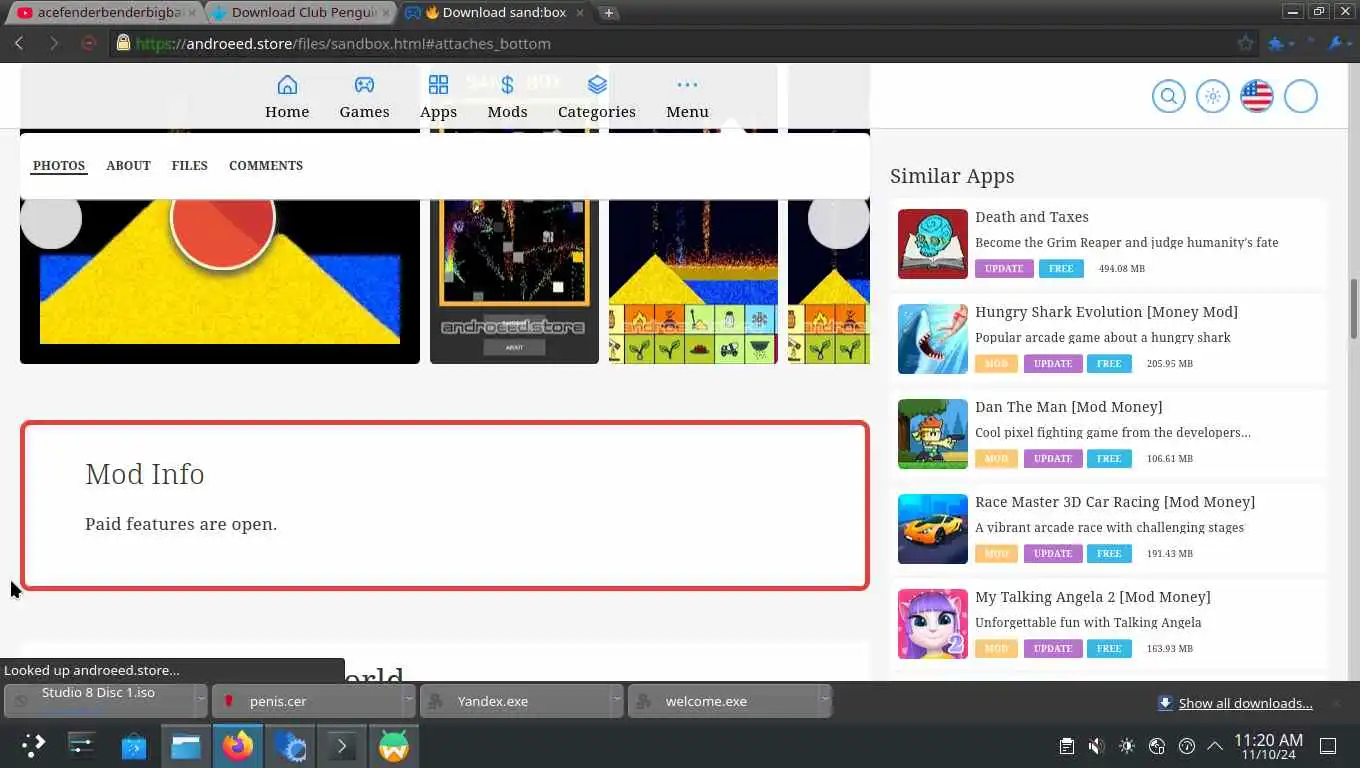Open the Games gamepad icon
Image resolution: width=1360 pixels, height=768 pixels.
(364, 85)
